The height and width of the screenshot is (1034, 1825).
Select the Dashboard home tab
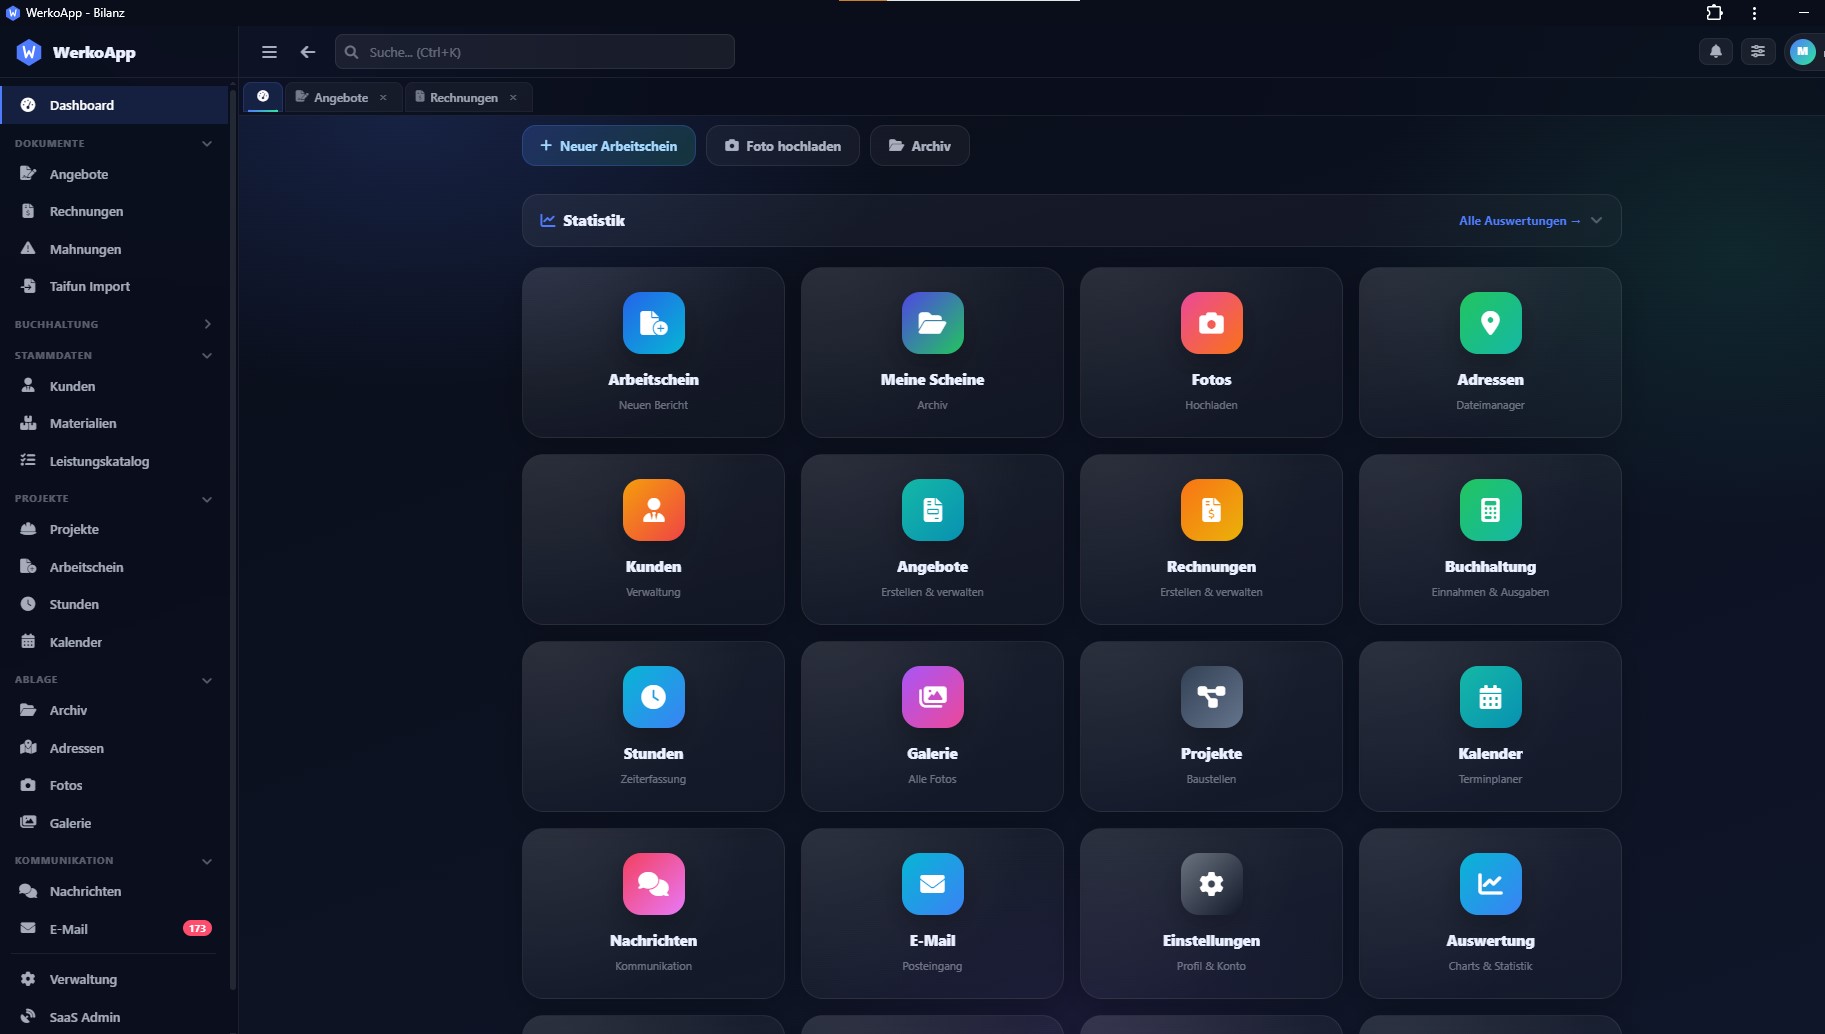[x=263, y=96]
